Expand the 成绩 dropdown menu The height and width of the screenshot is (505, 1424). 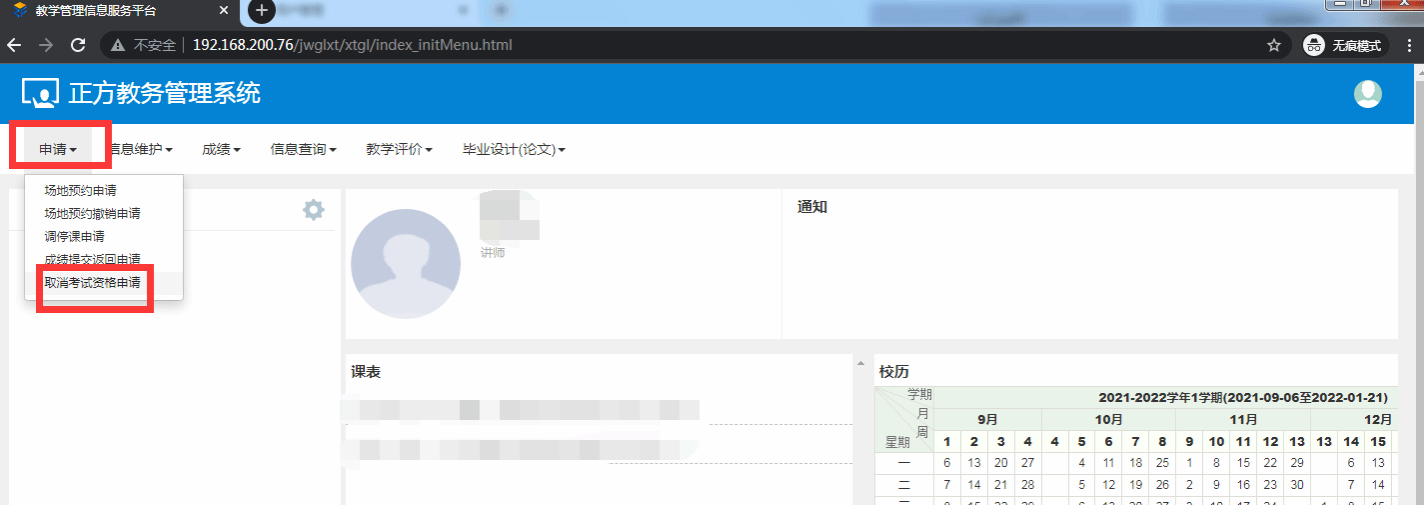click(221, 149)
